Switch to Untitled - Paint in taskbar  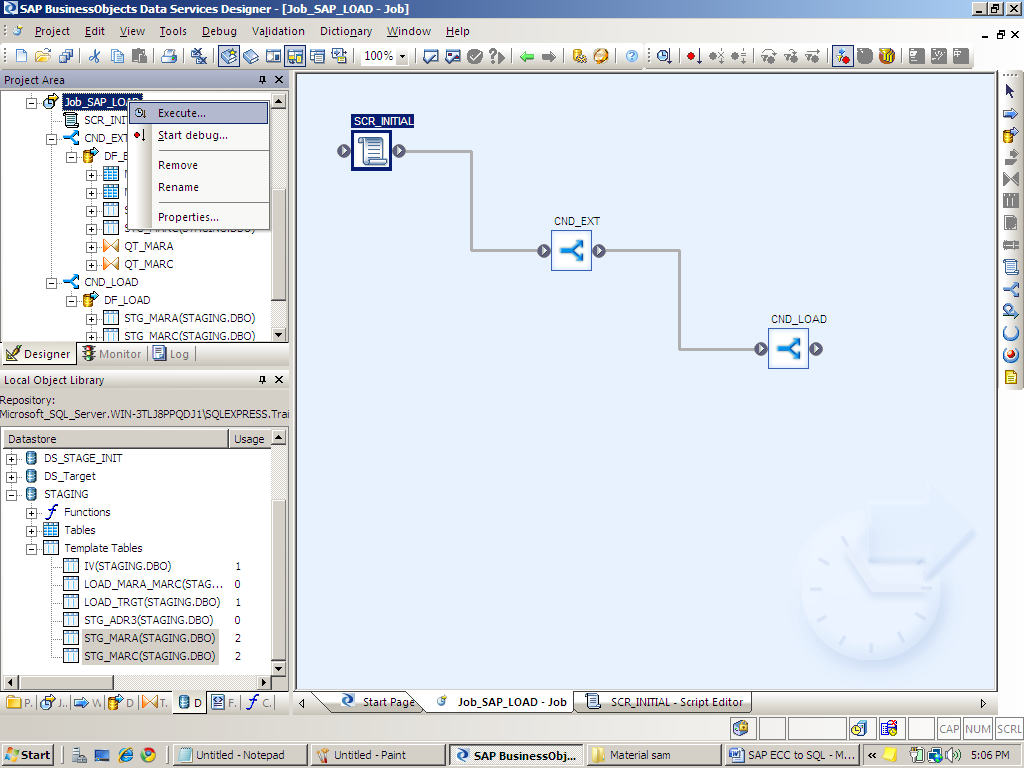[x=377, y=755]
